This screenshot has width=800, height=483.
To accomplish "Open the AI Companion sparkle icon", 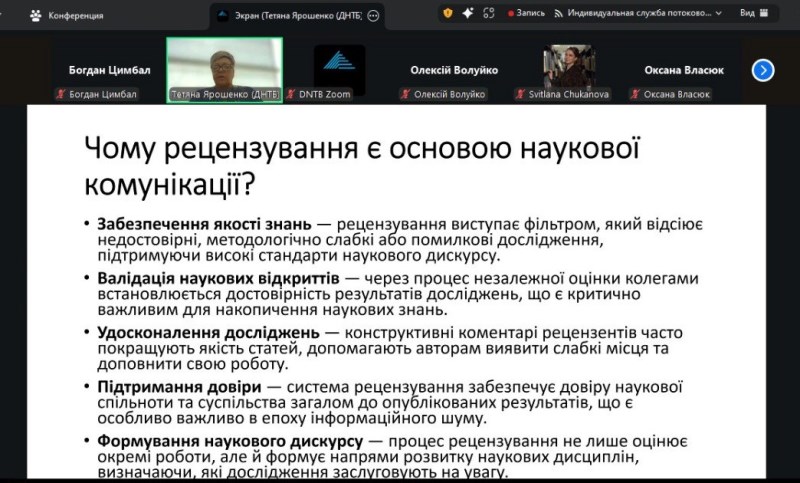I will tap(467, 13).
